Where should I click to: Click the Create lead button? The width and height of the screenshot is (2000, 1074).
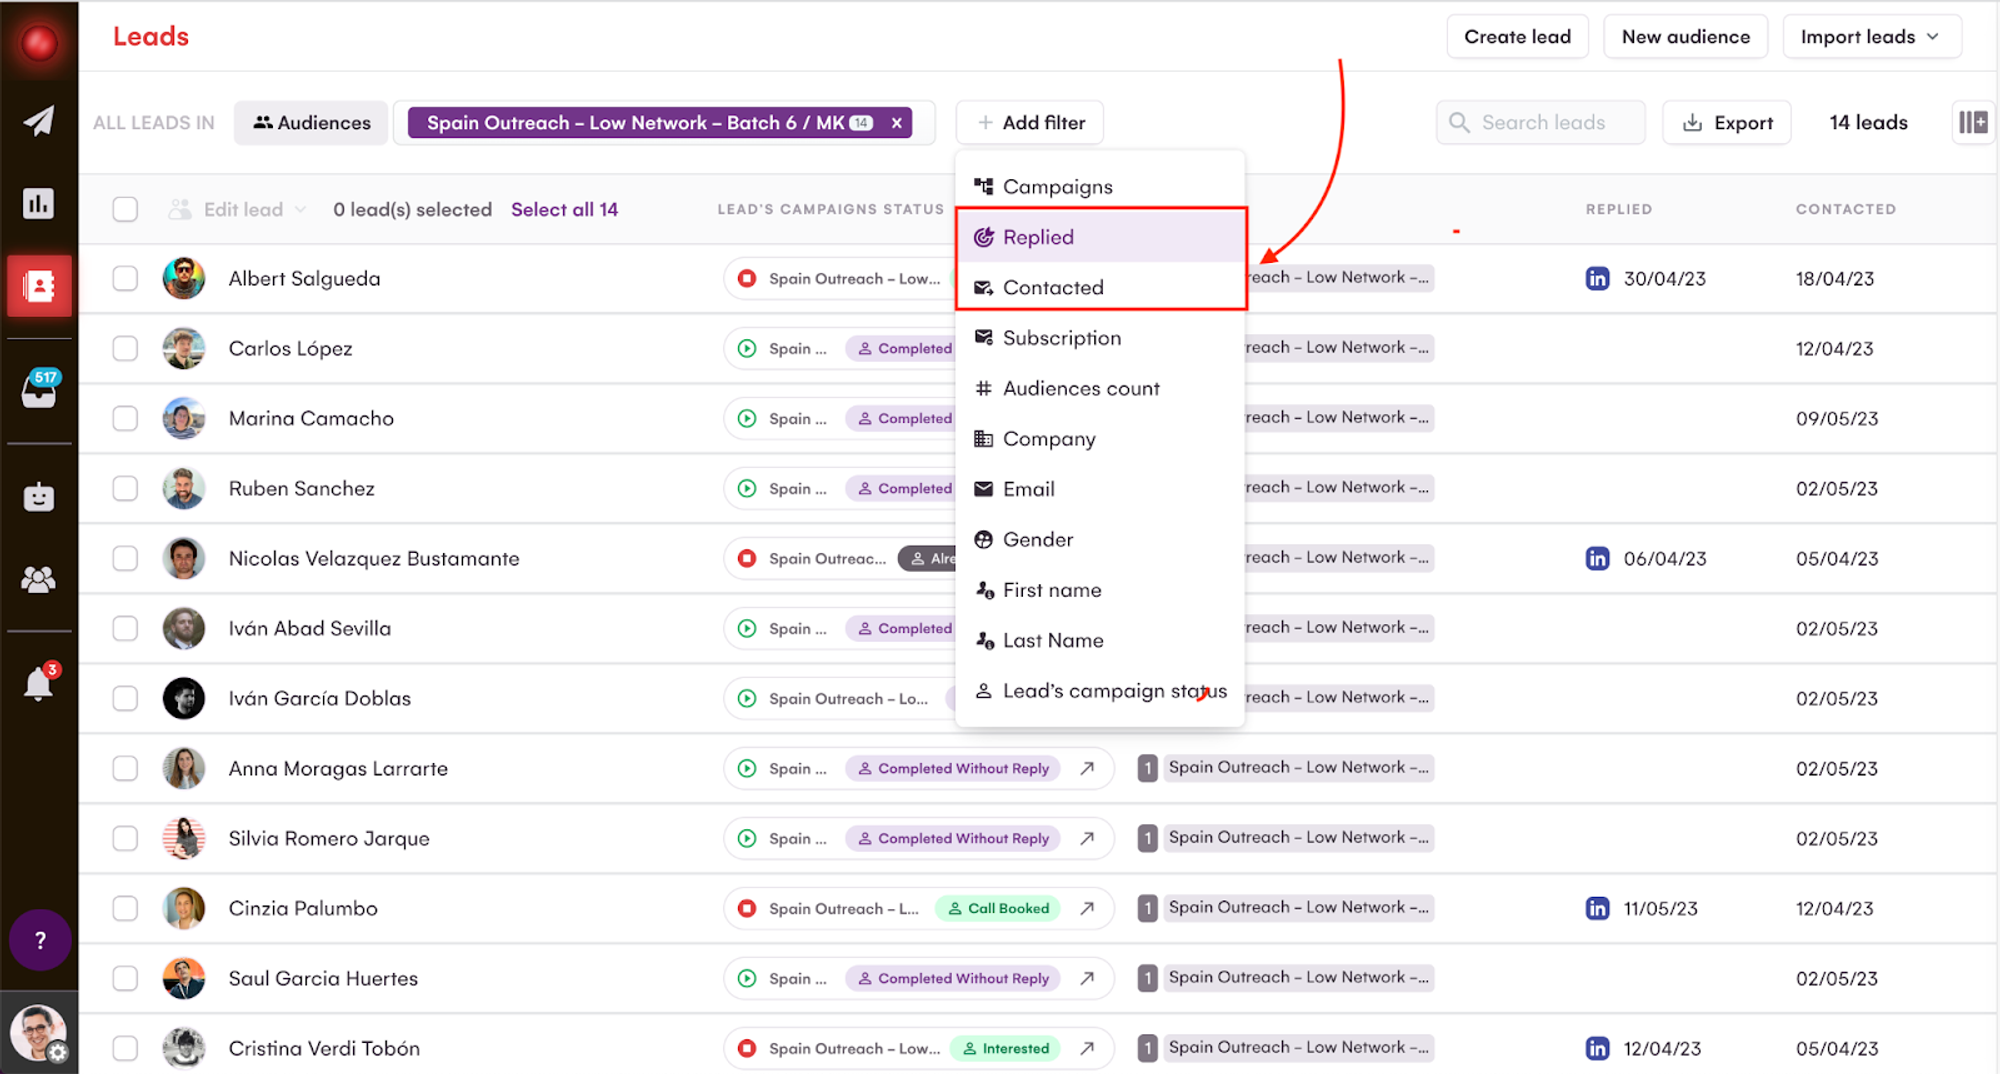pyautogui.click(x=1516, y=37)
